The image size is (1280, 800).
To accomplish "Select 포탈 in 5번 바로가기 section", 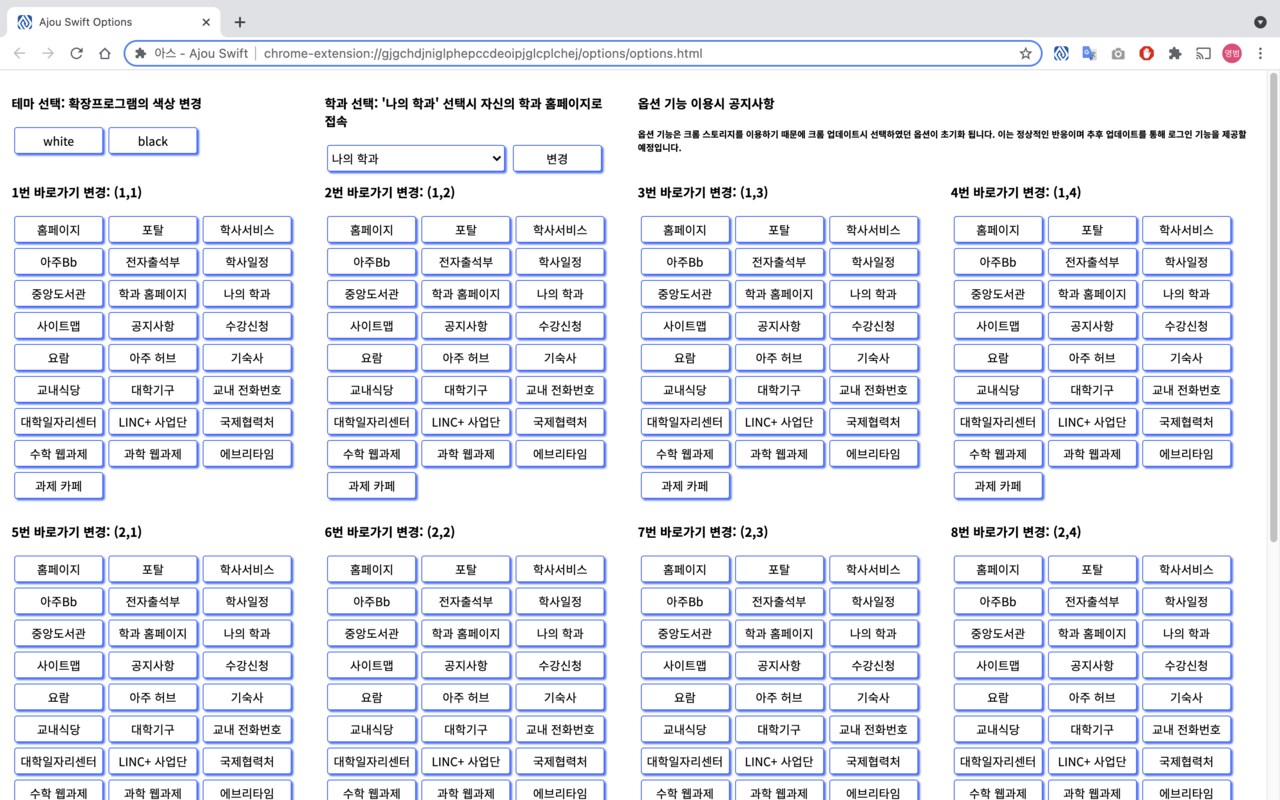I will (x=153, y=570).
